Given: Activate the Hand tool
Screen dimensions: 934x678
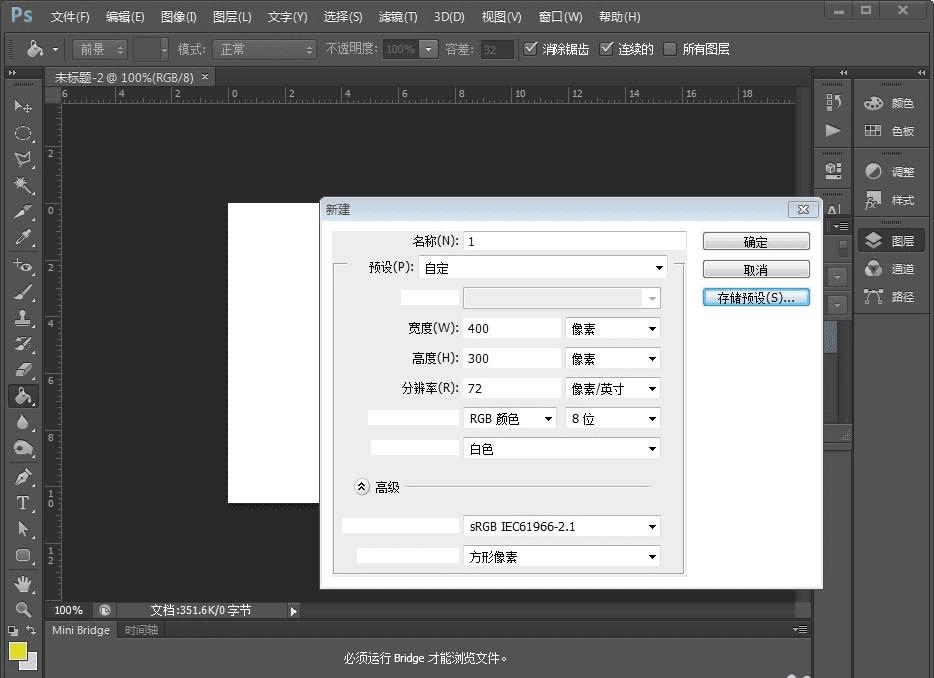Looking at the screenshot, I should pyautogui.click(x=23, y=583).
